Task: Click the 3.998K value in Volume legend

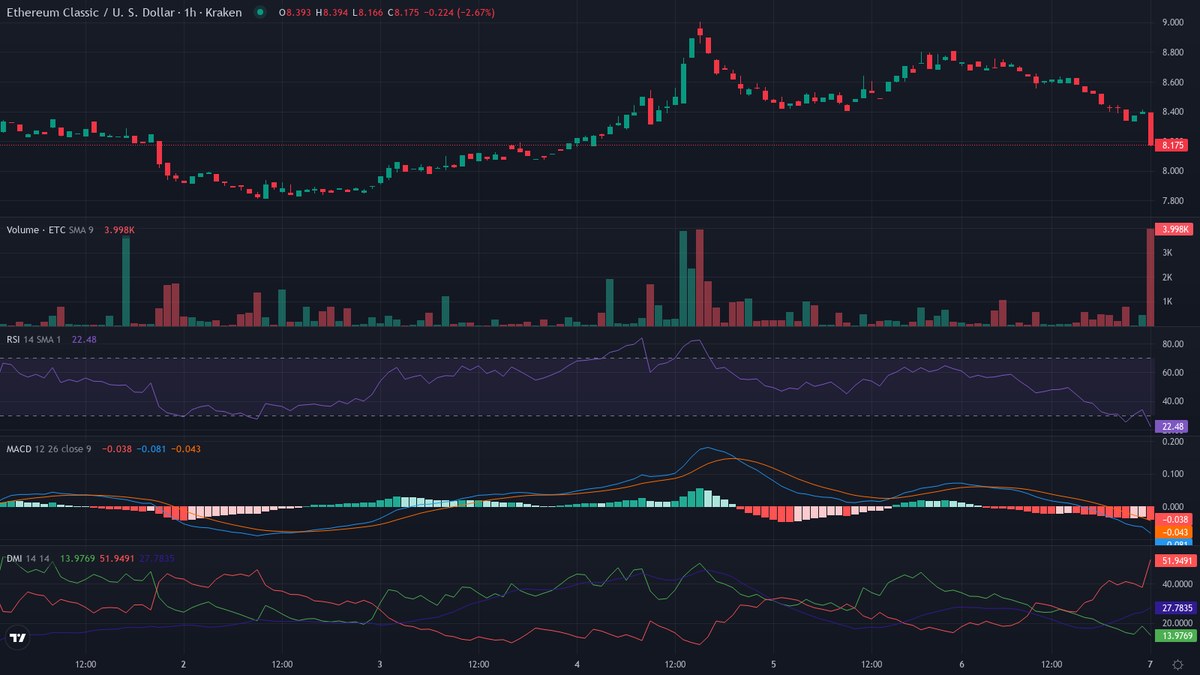Action: point(119,230)
